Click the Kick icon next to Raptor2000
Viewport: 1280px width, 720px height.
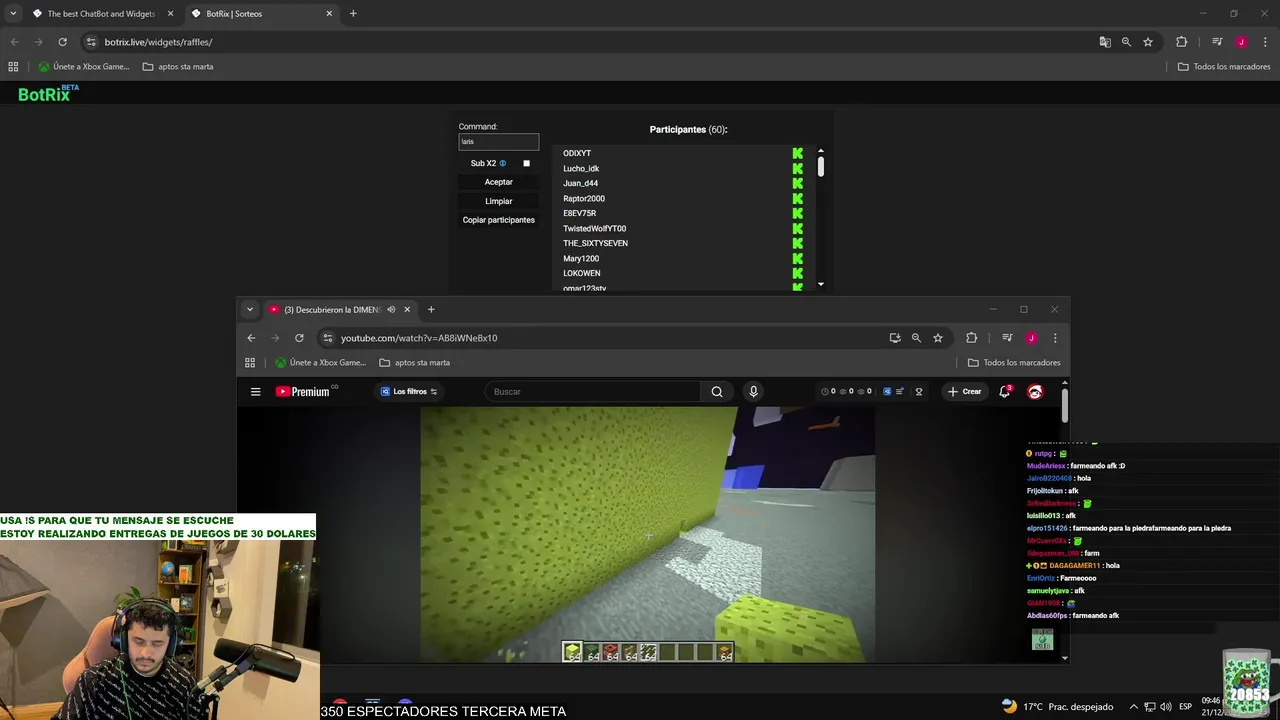pos(797,198)
